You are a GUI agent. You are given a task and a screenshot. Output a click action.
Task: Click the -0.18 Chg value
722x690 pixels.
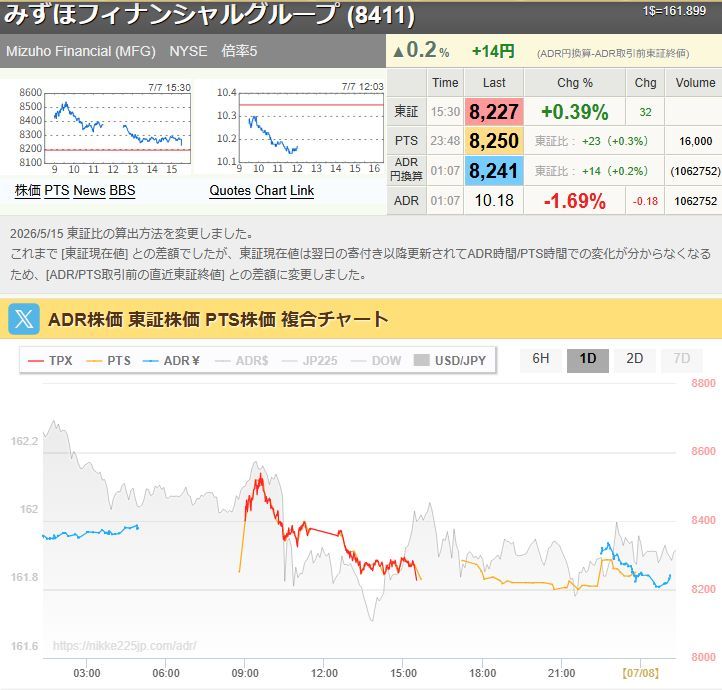coord(645,201)
